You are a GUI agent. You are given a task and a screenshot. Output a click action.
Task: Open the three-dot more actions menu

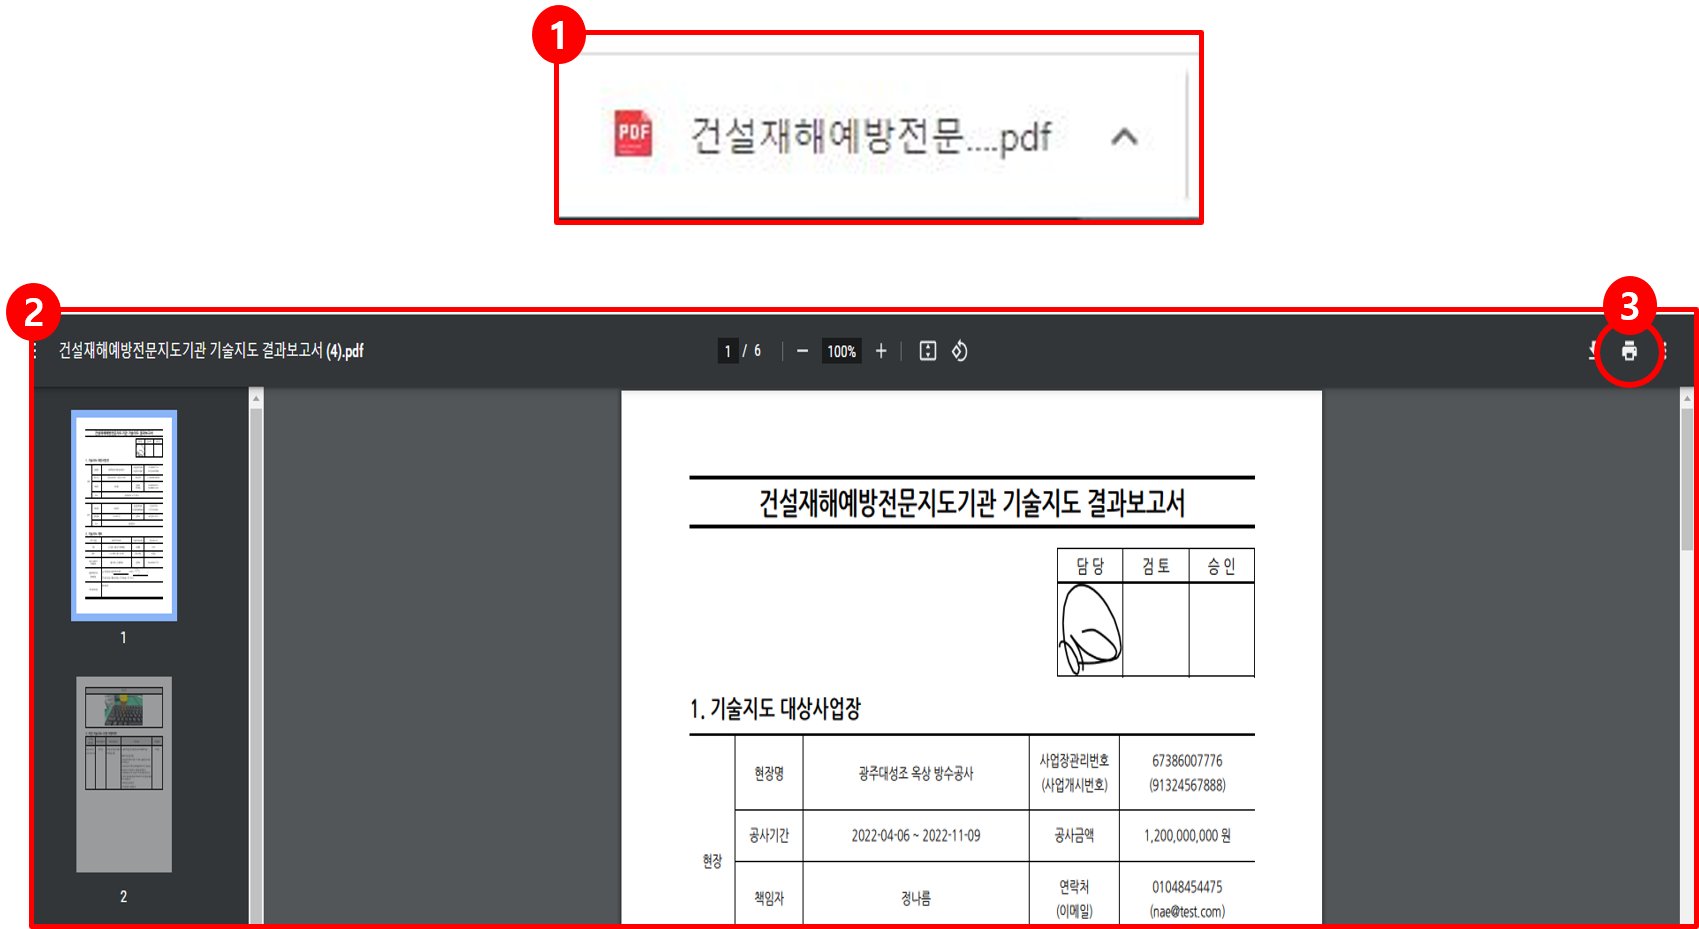pyautogui.click(x=1665, y=351)
